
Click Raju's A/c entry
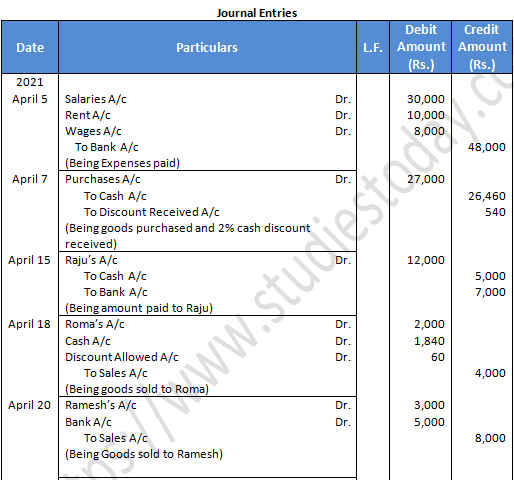pyautogui.click(x=91, y=260)
